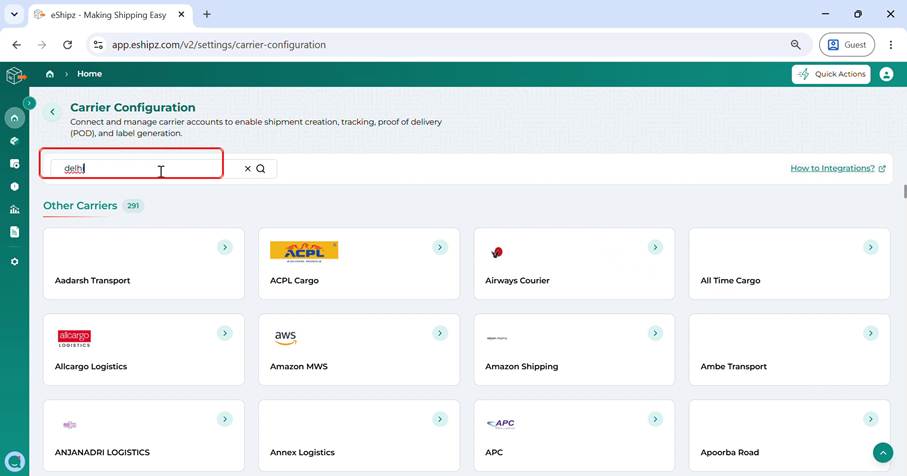
Task: Open a new browser tab
Action: click(x=207, y=14)
